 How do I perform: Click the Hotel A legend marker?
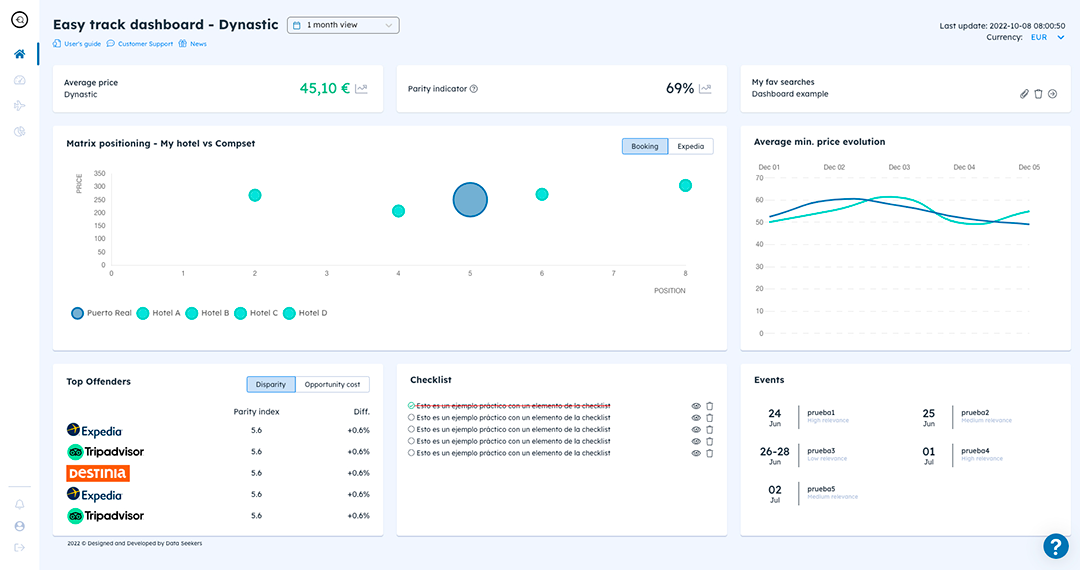(143, 313)
